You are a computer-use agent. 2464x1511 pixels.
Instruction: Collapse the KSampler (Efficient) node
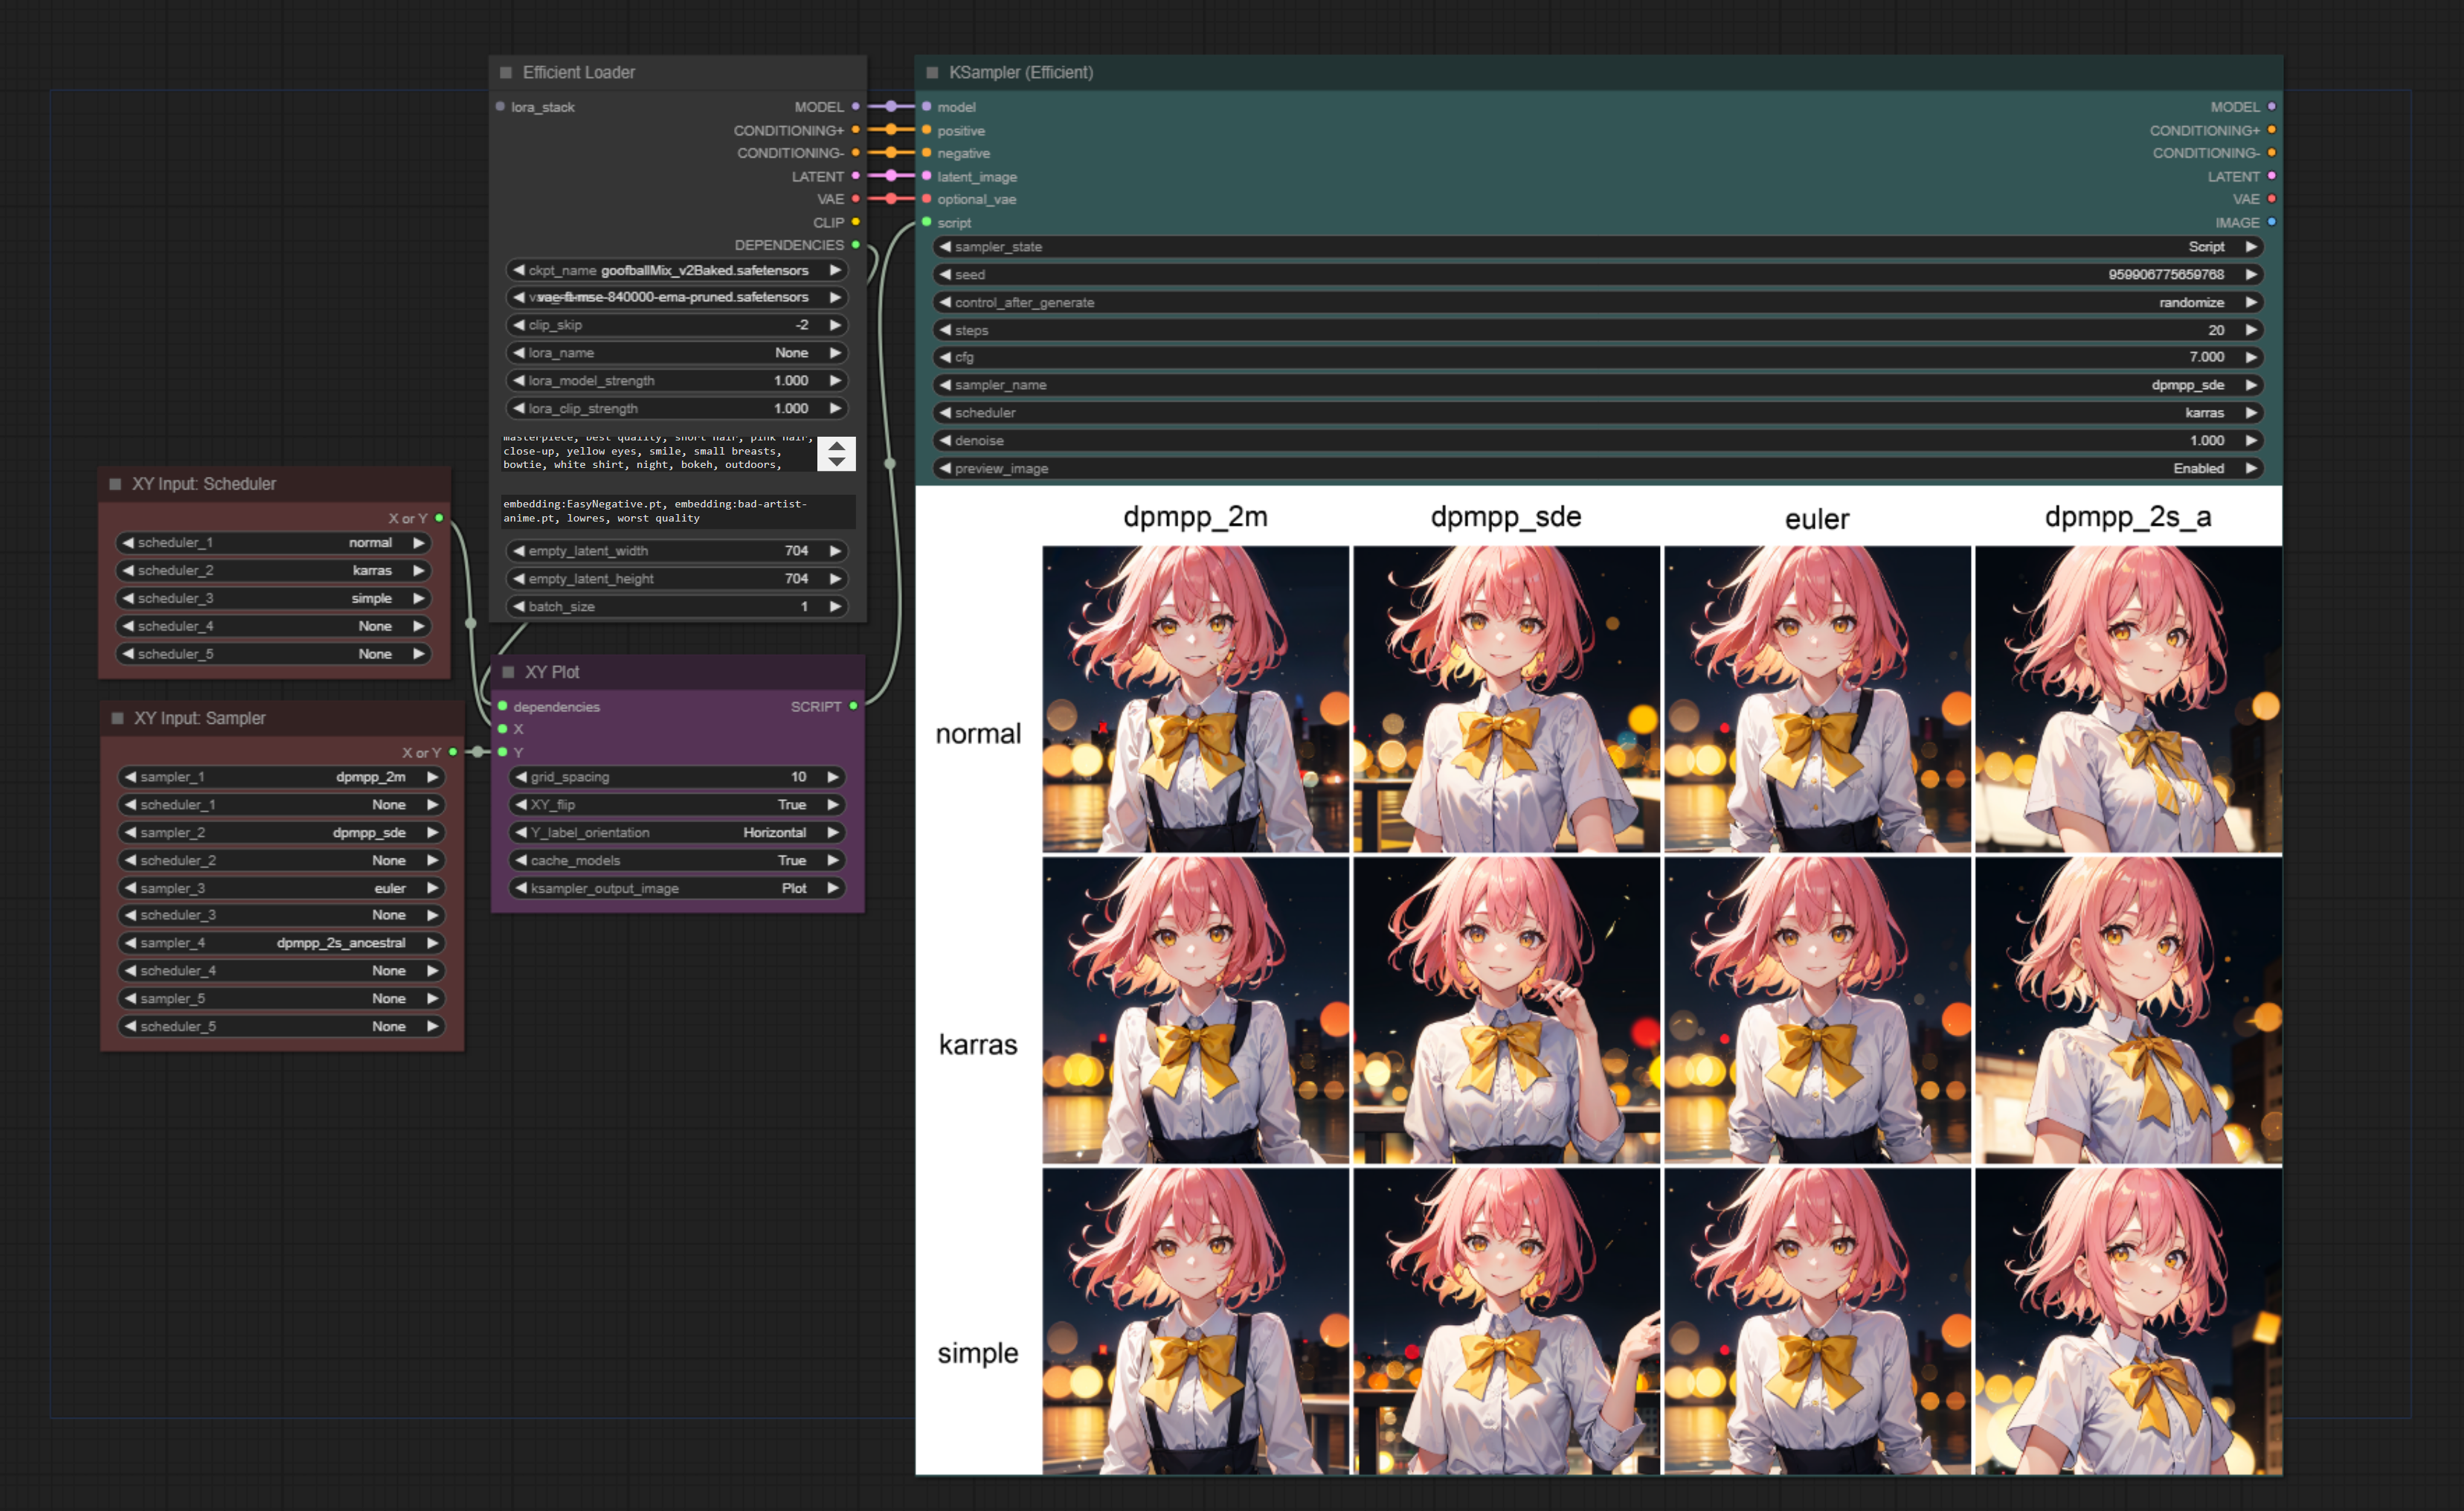coord(932,72)
